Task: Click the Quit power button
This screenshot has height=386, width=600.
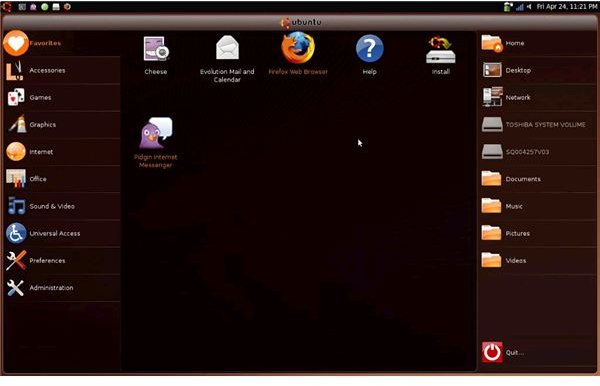Action: point(492,352)
